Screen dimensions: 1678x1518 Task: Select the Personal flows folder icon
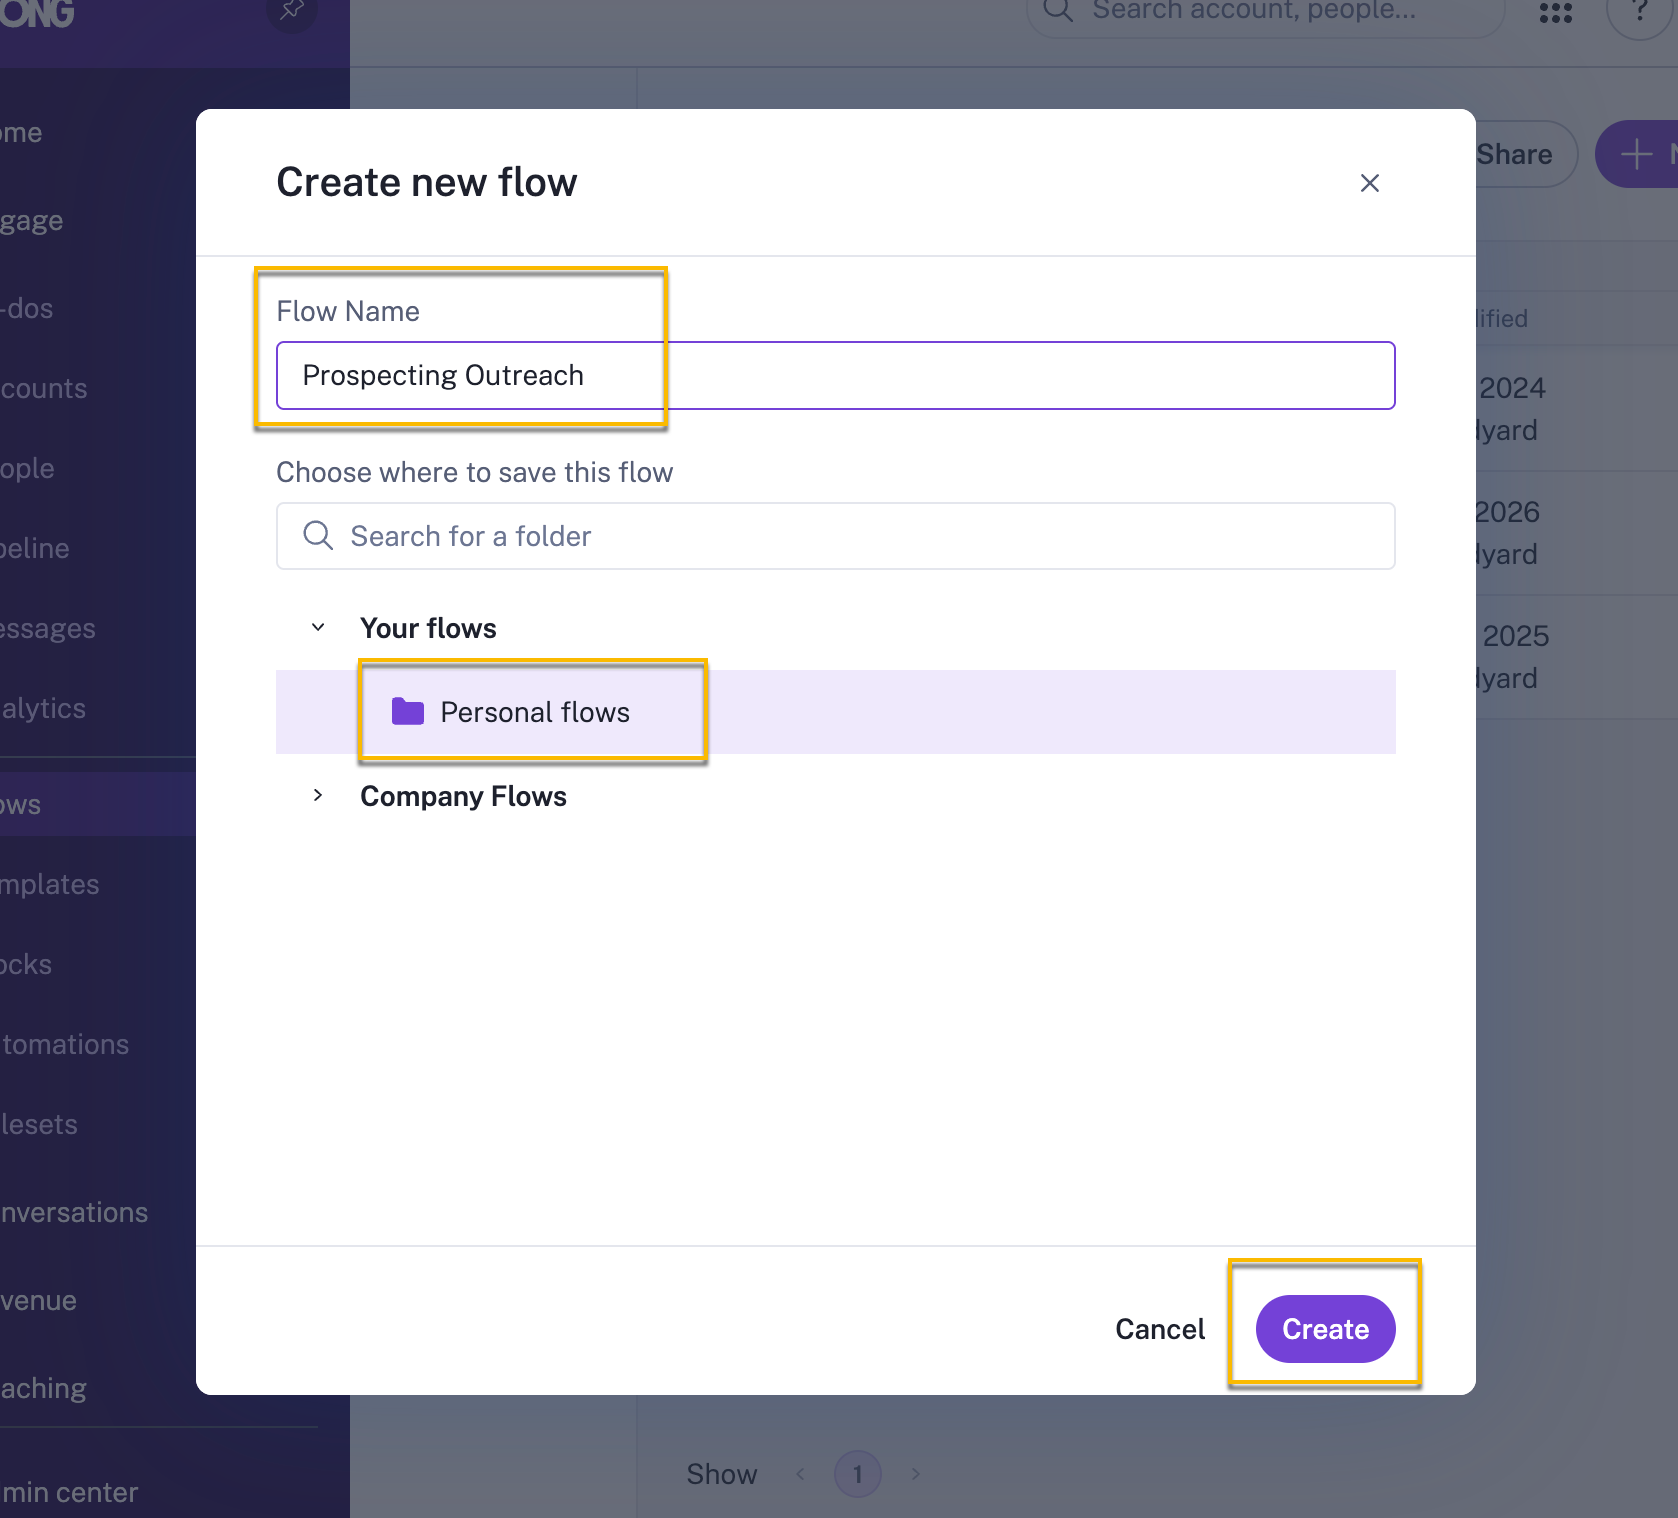pos(407,711)
